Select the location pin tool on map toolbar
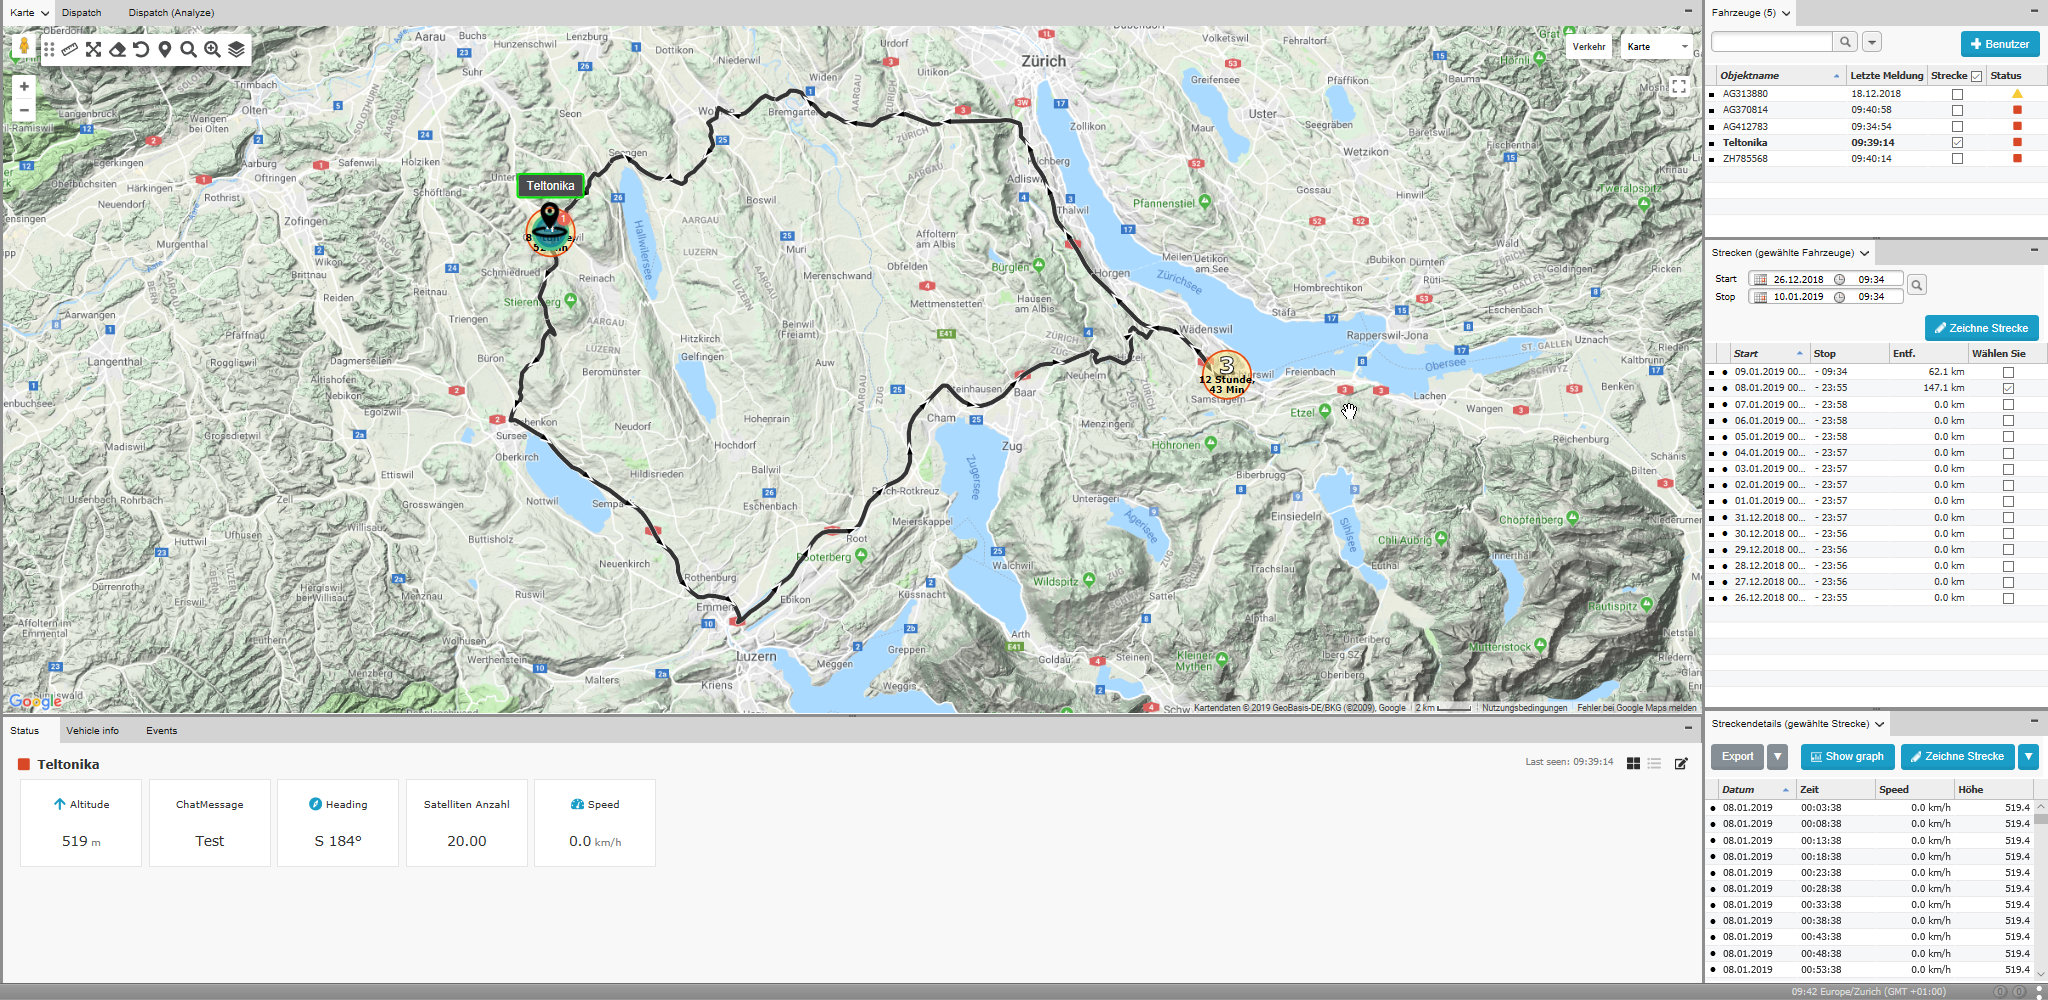2048x1000 pixels. [165, 49]
